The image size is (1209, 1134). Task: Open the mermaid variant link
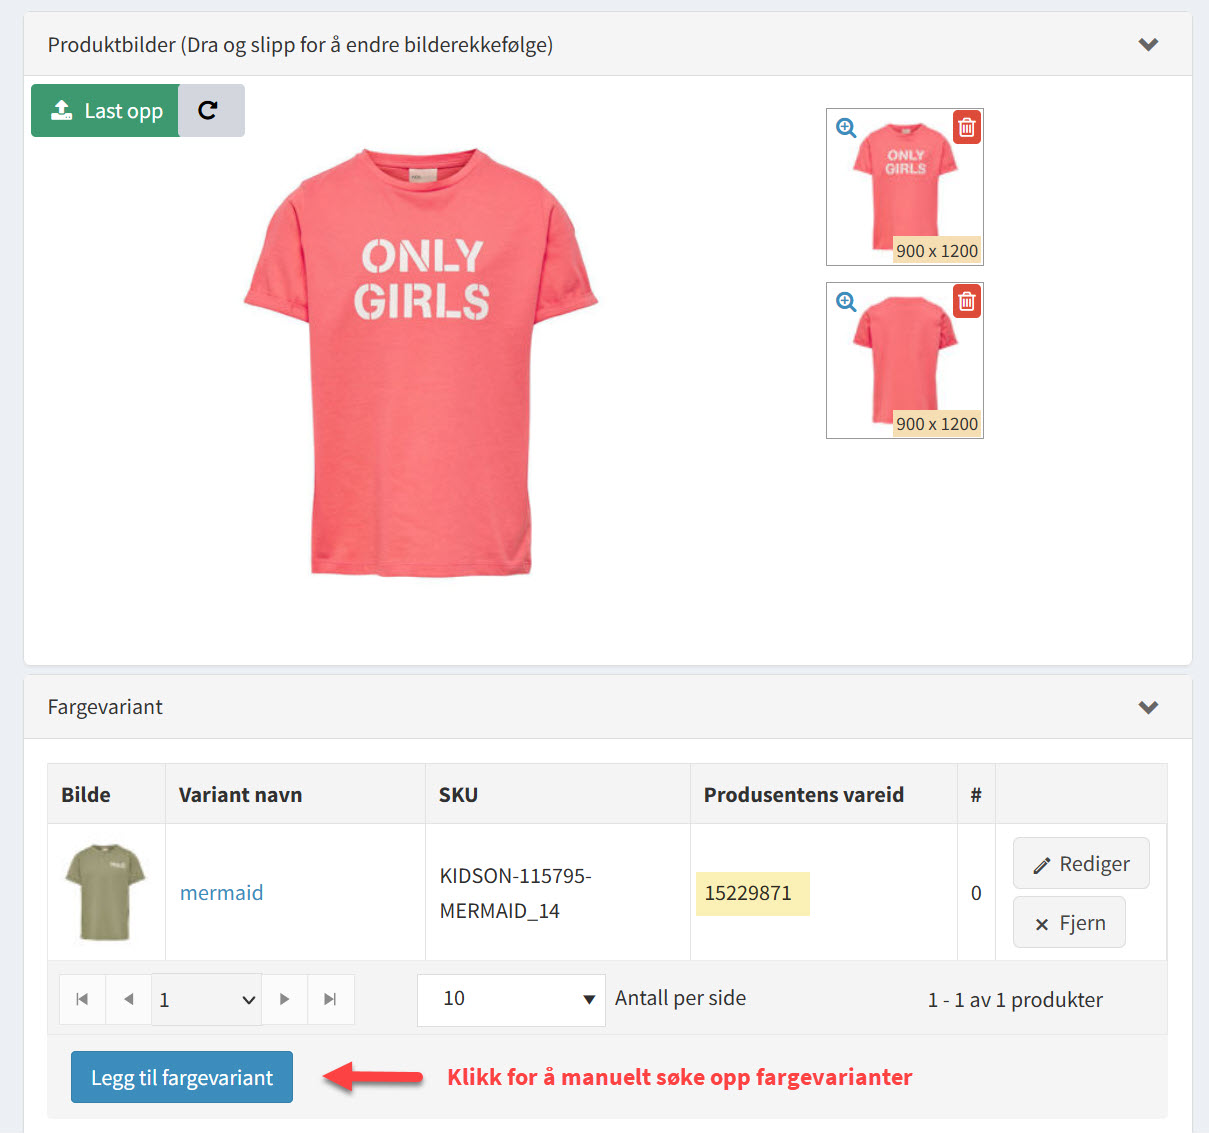(222, 893)
